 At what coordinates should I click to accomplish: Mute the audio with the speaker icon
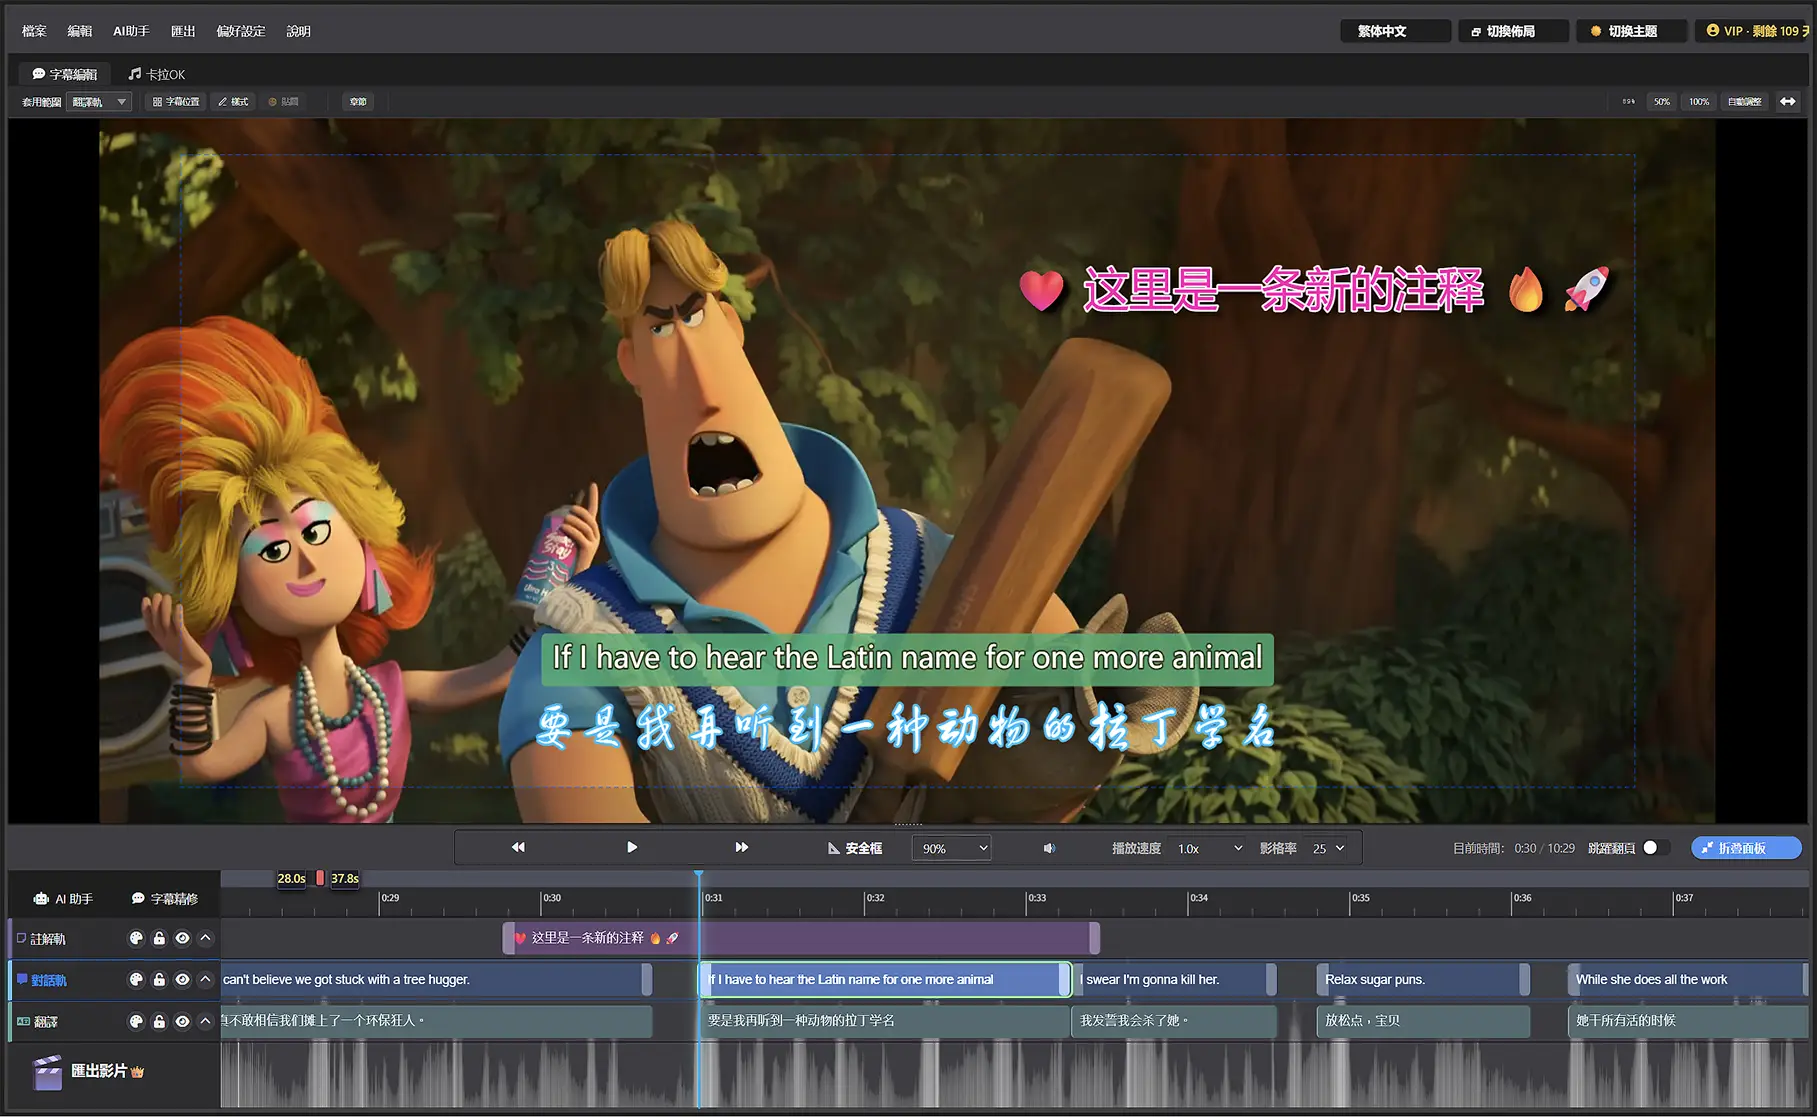tap(1049, 848)
